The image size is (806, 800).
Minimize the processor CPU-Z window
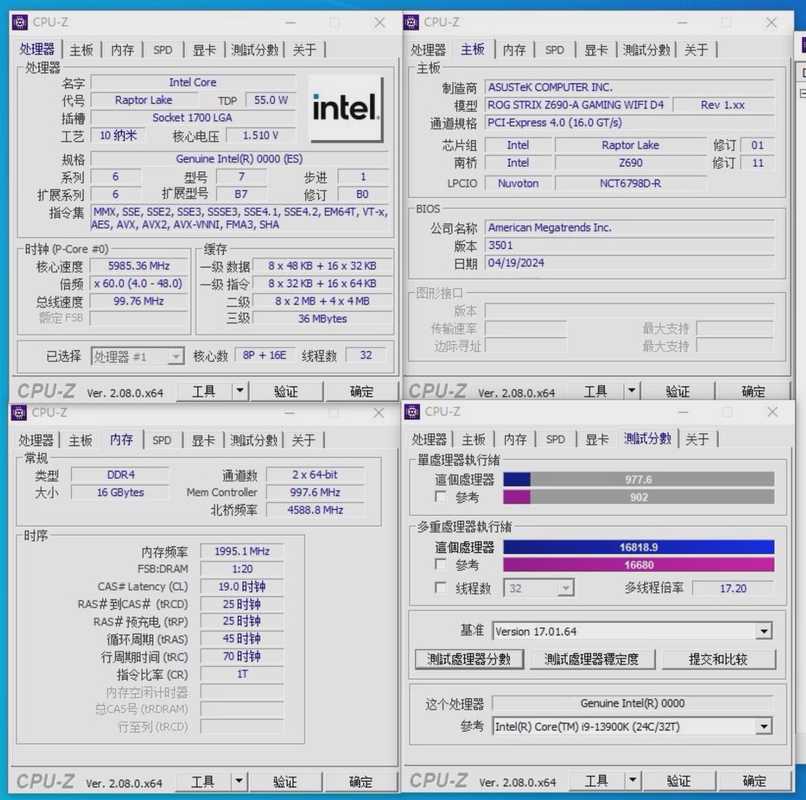290,23
